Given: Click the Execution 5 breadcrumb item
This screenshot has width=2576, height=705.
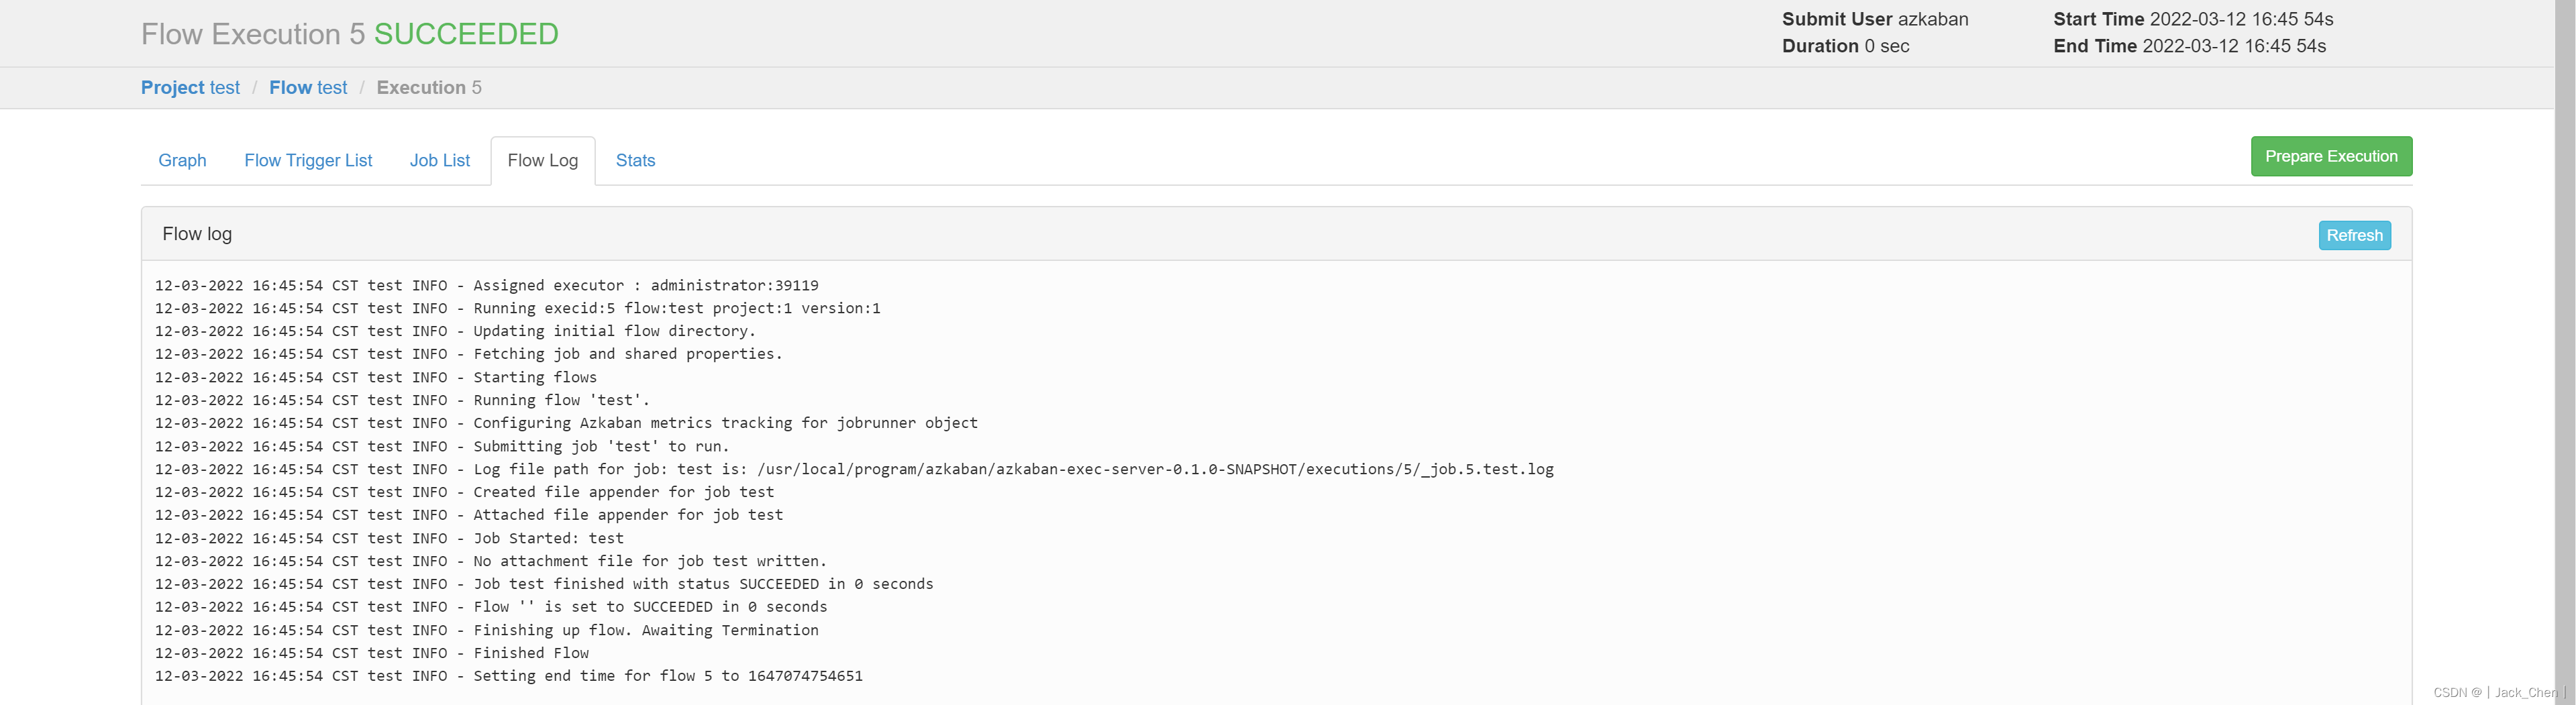Looking at the screenshot, I should [x=428, y=88].
